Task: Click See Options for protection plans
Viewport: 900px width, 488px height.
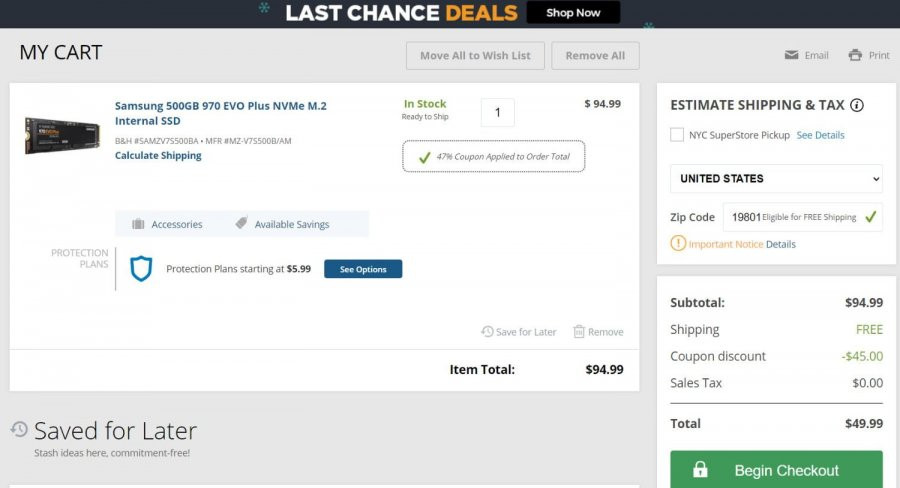Action: click(x=363, y=269)
